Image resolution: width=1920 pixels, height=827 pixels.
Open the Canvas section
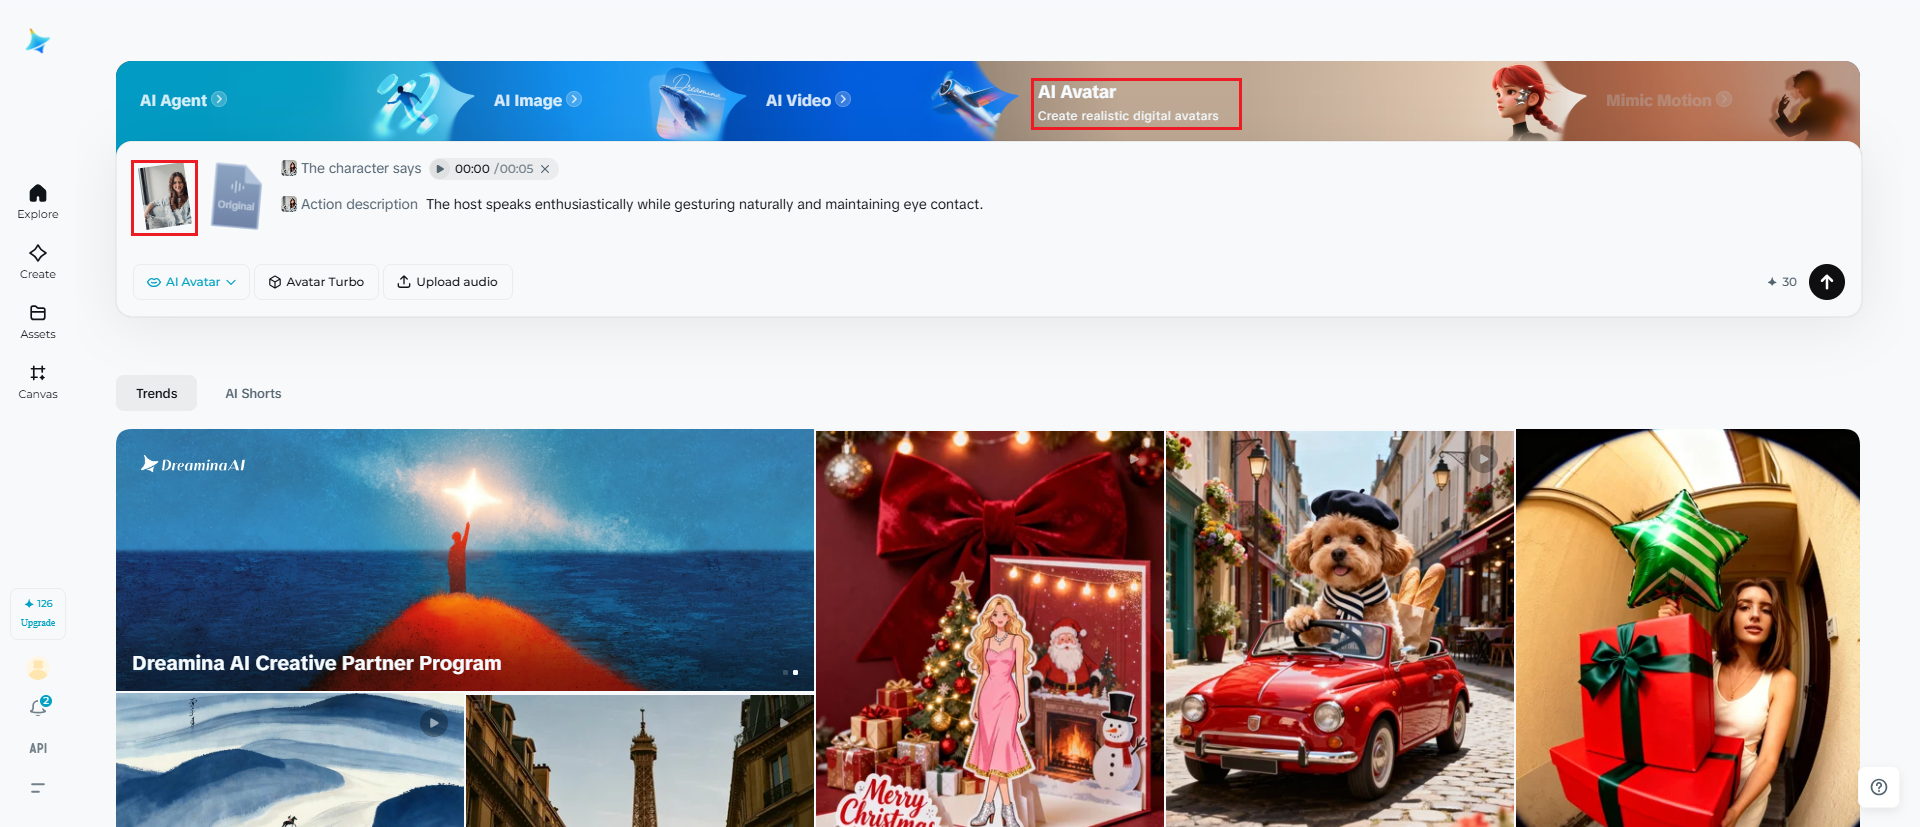pos(38,381)
